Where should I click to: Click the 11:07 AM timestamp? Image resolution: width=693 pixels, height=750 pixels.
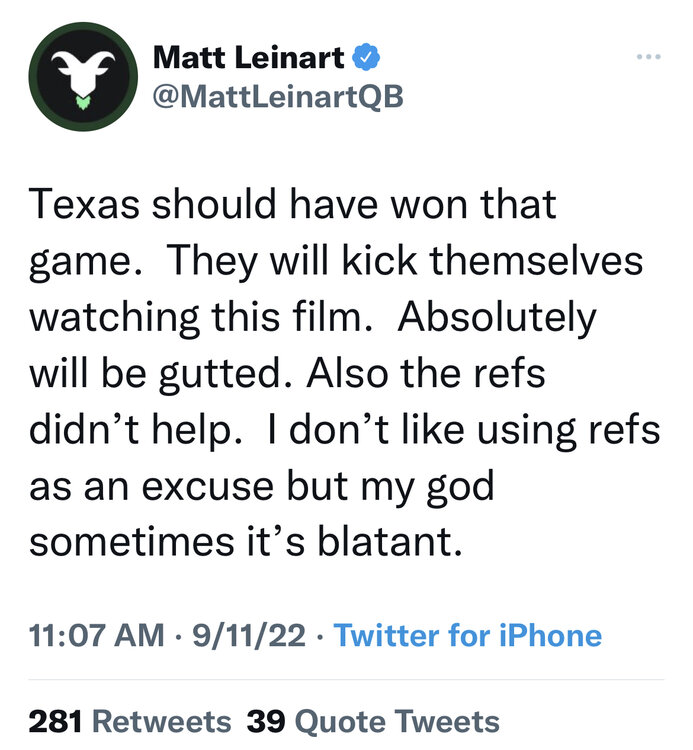(x=98, y=636)
